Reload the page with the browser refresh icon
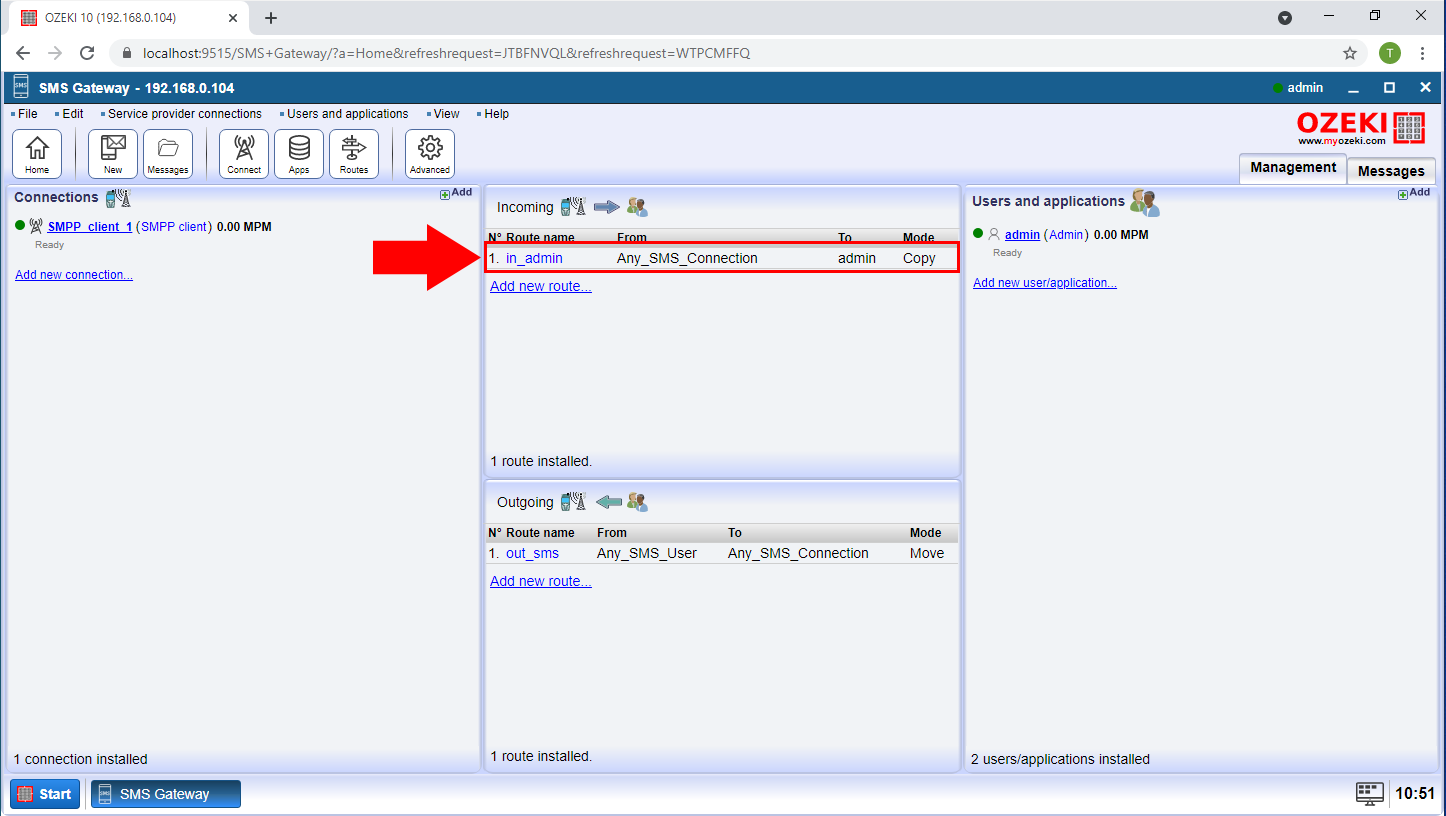 87,53
